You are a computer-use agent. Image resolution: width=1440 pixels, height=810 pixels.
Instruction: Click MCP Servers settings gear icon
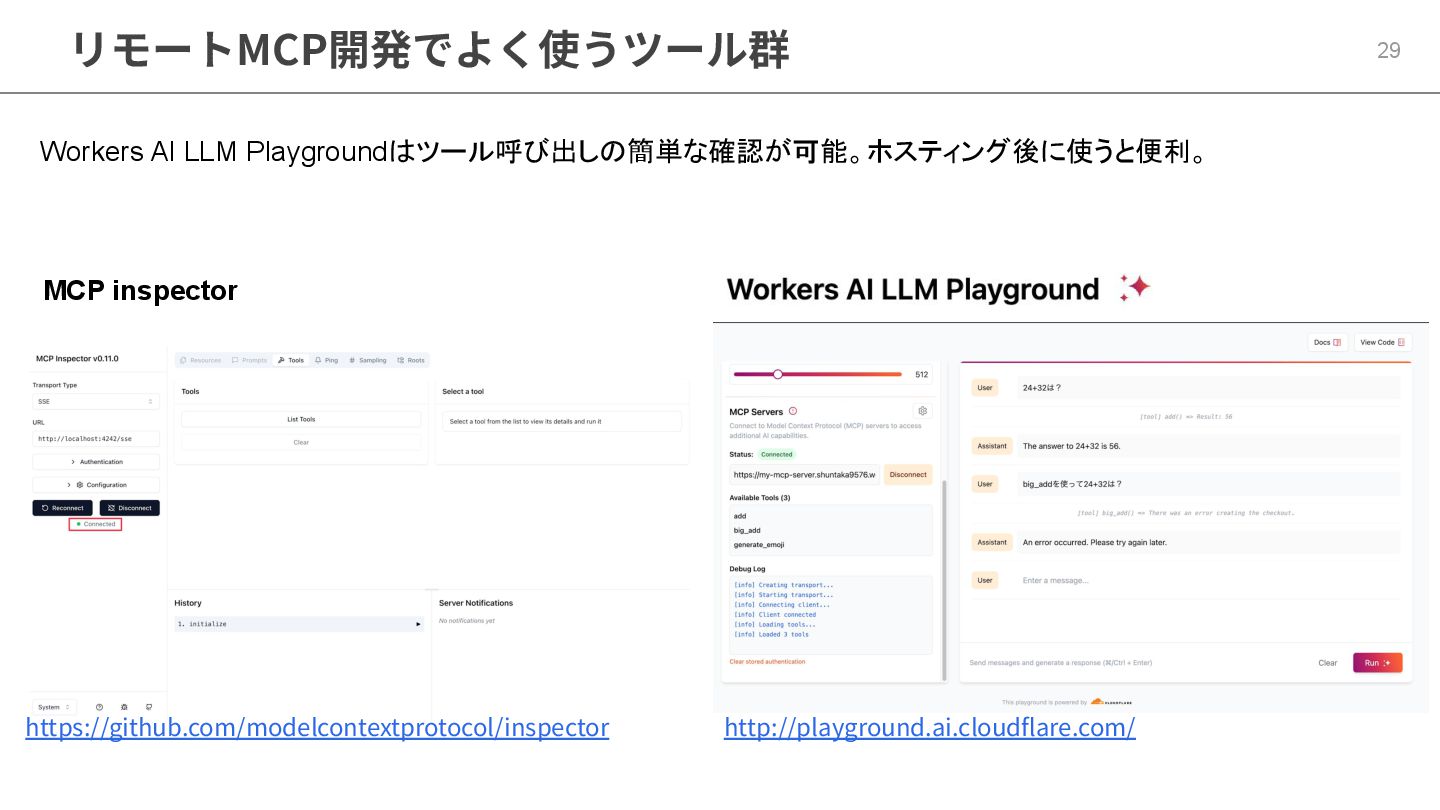point(922,411)
